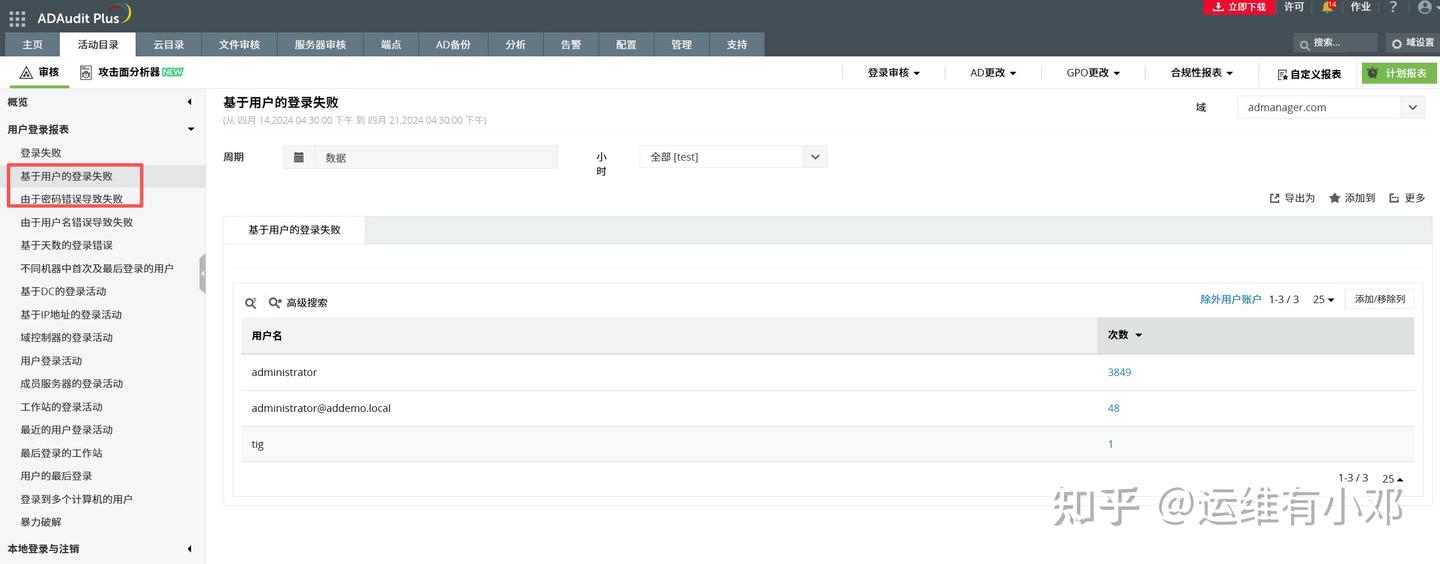Switch to the 云目录 tab
The width and height of the screenshot is (1440, 564).
coord(169,44)
